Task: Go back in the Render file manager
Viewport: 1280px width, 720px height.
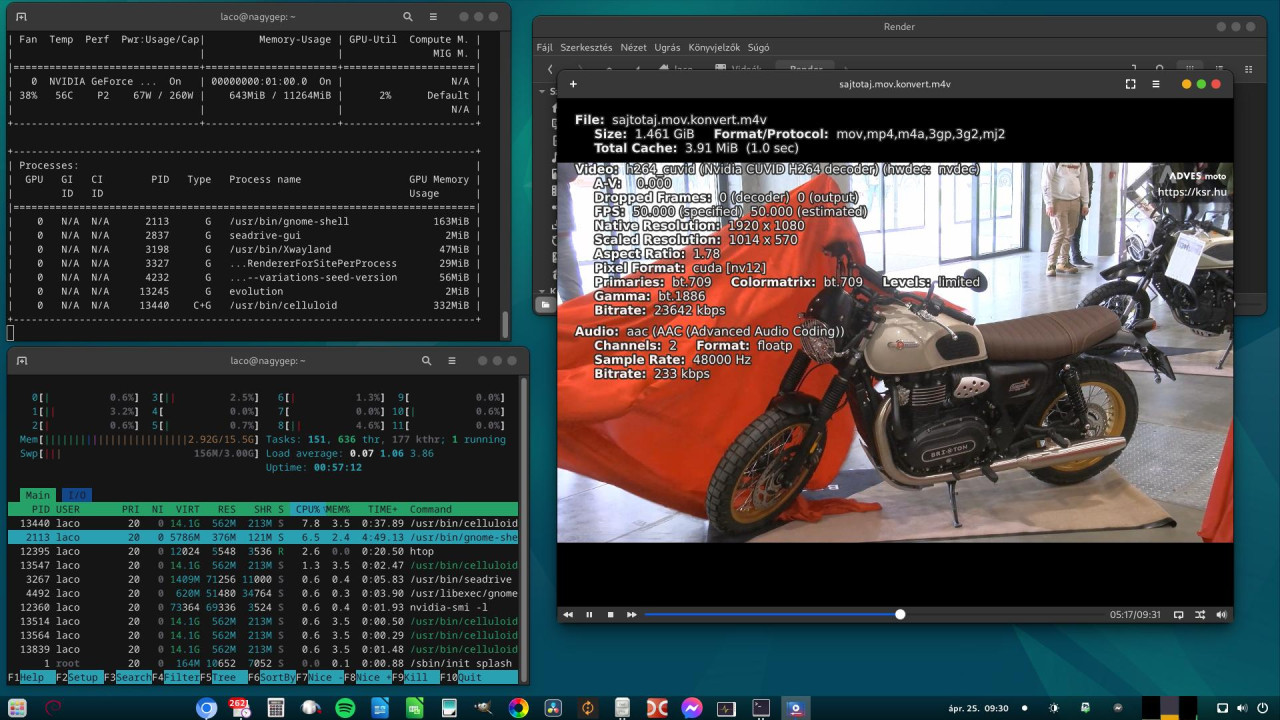Action: click(x=550, y=69)
